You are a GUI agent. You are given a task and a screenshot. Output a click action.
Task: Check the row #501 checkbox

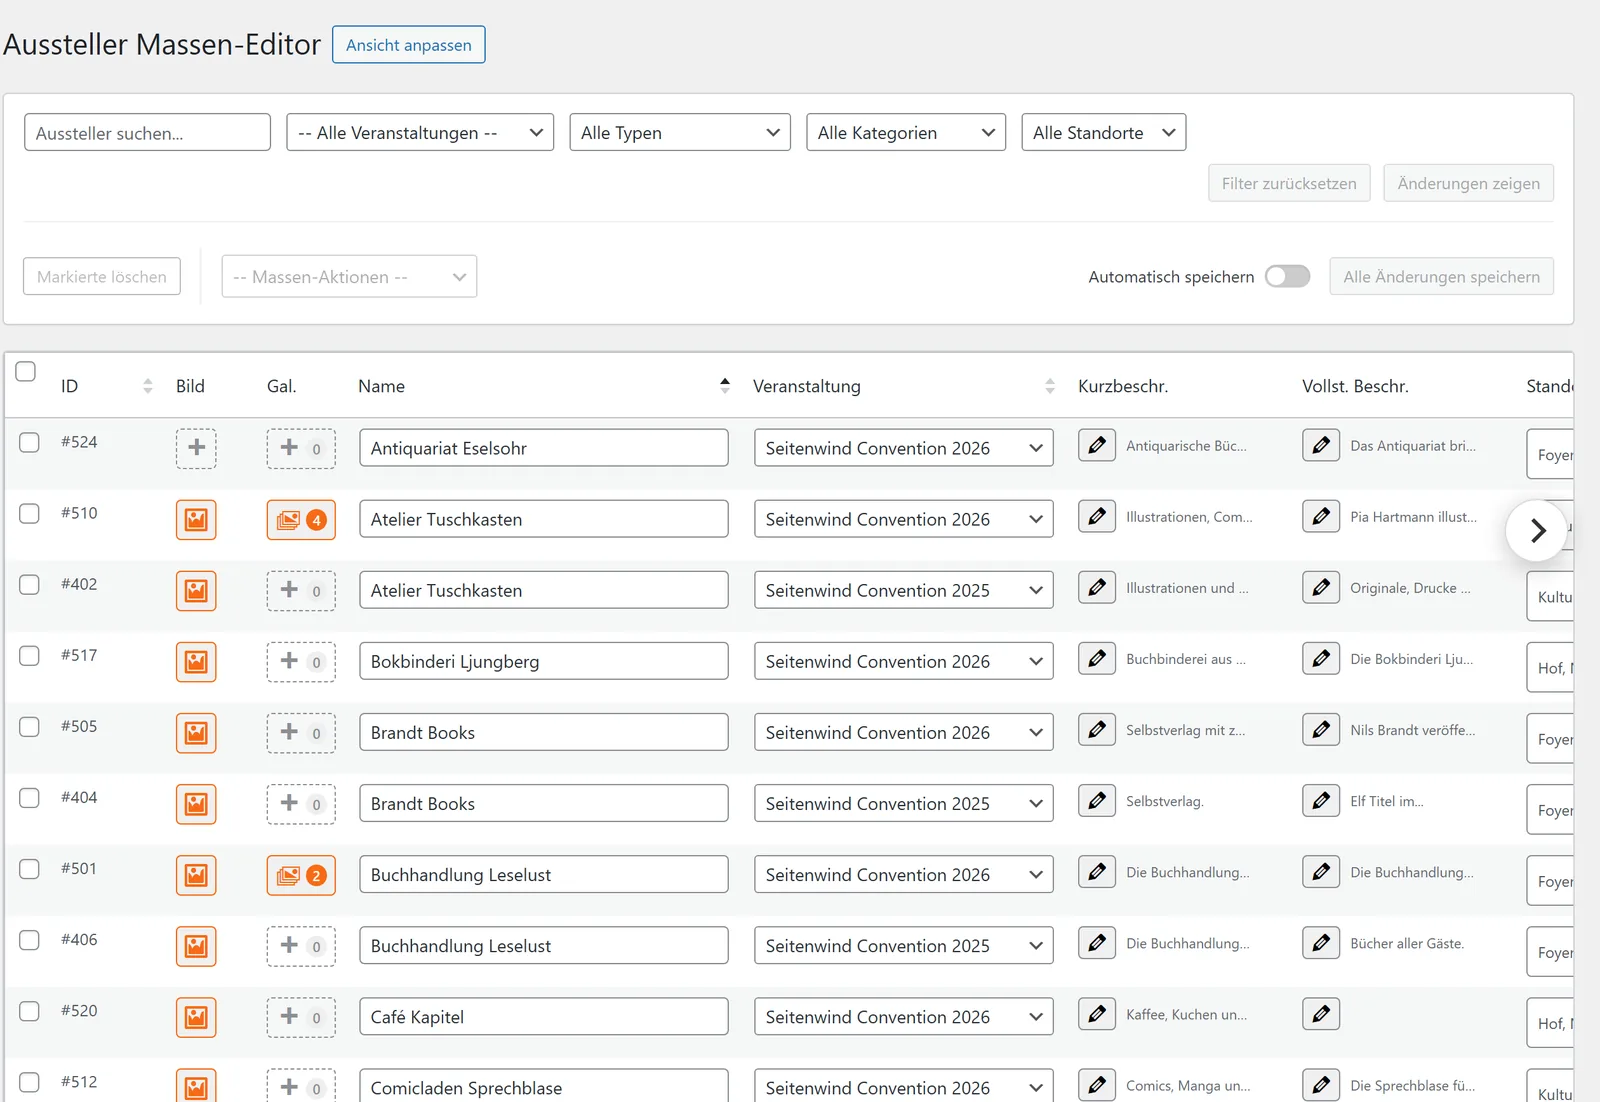(x=30, y=868)
